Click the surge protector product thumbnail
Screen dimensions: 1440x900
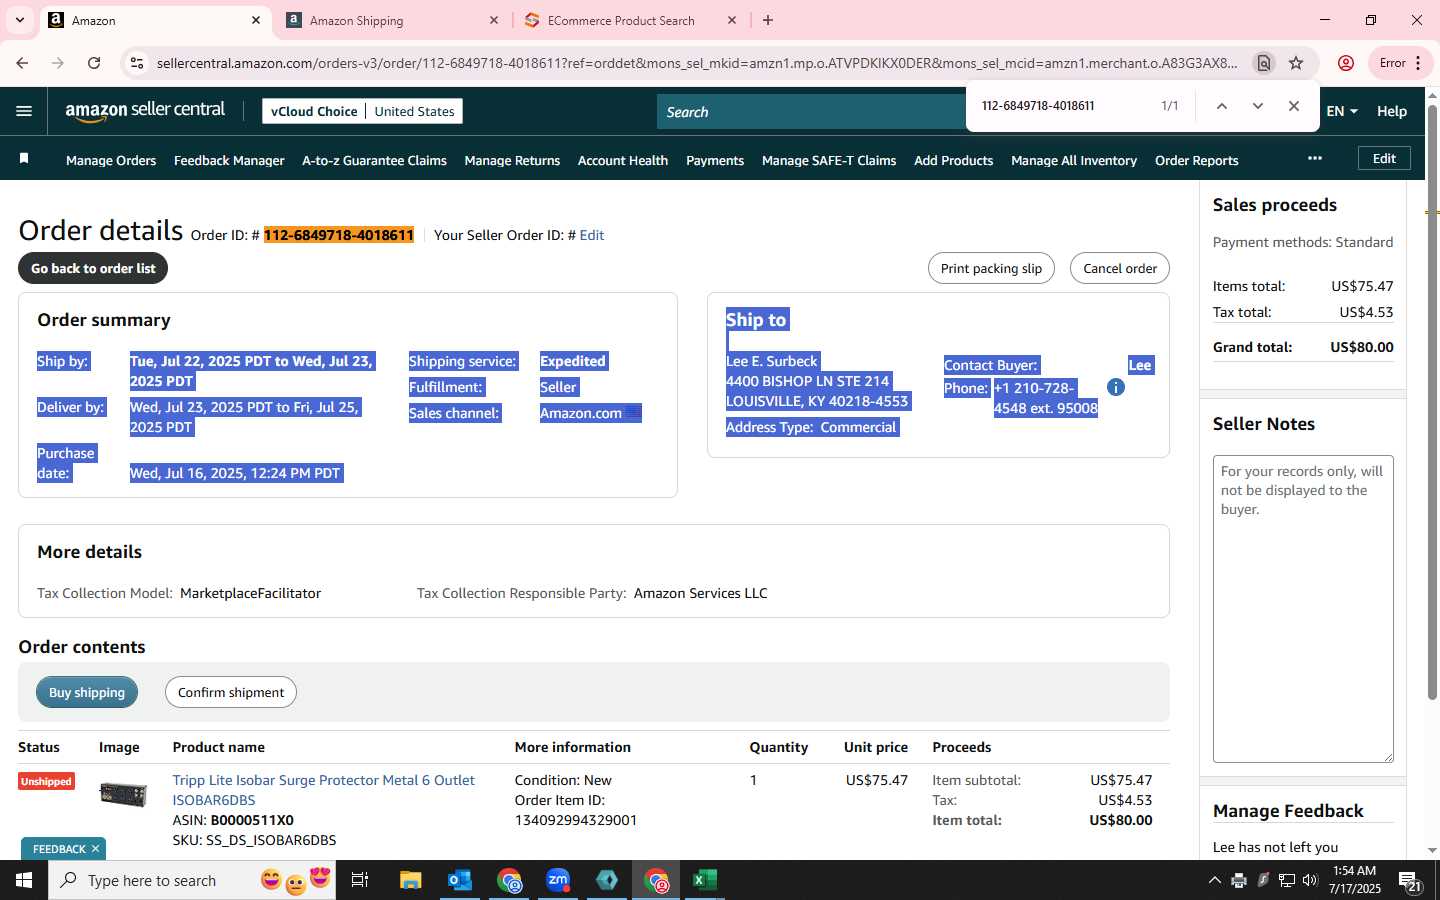point(124,795)
